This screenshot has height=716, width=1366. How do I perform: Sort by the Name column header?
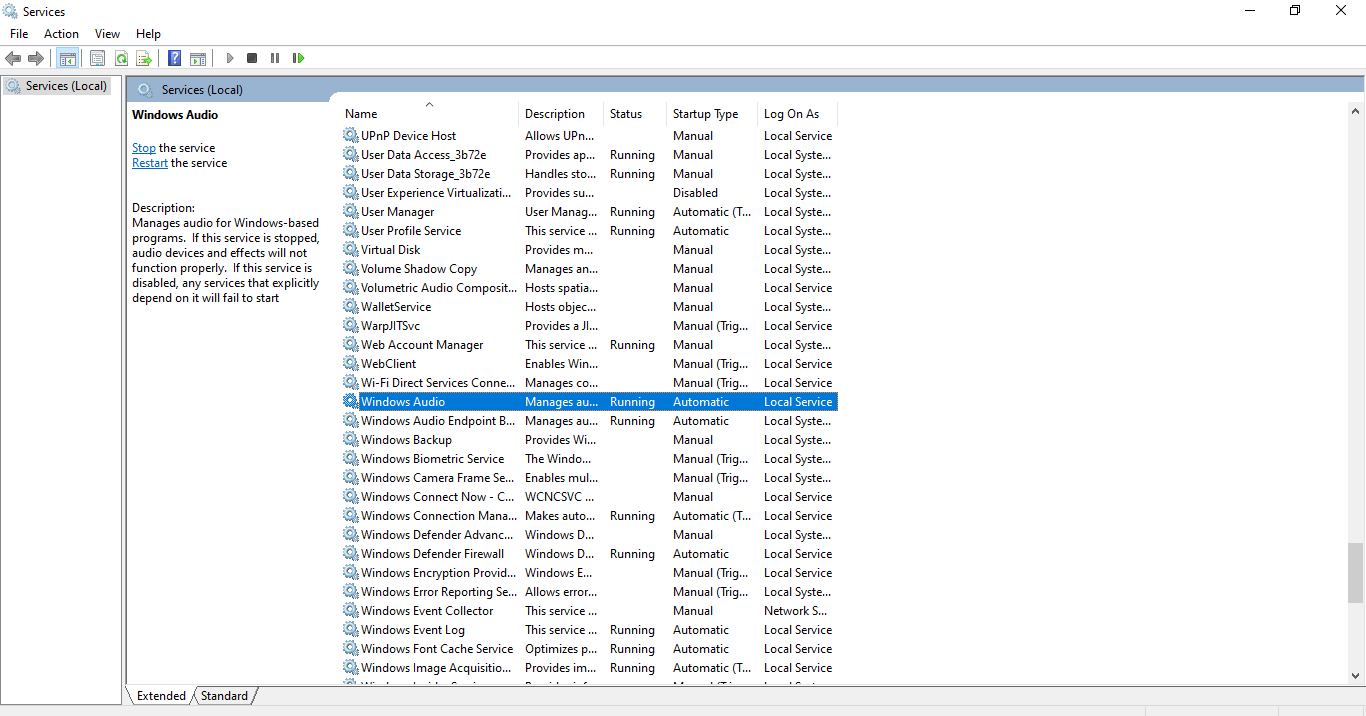tap(429, 114)
